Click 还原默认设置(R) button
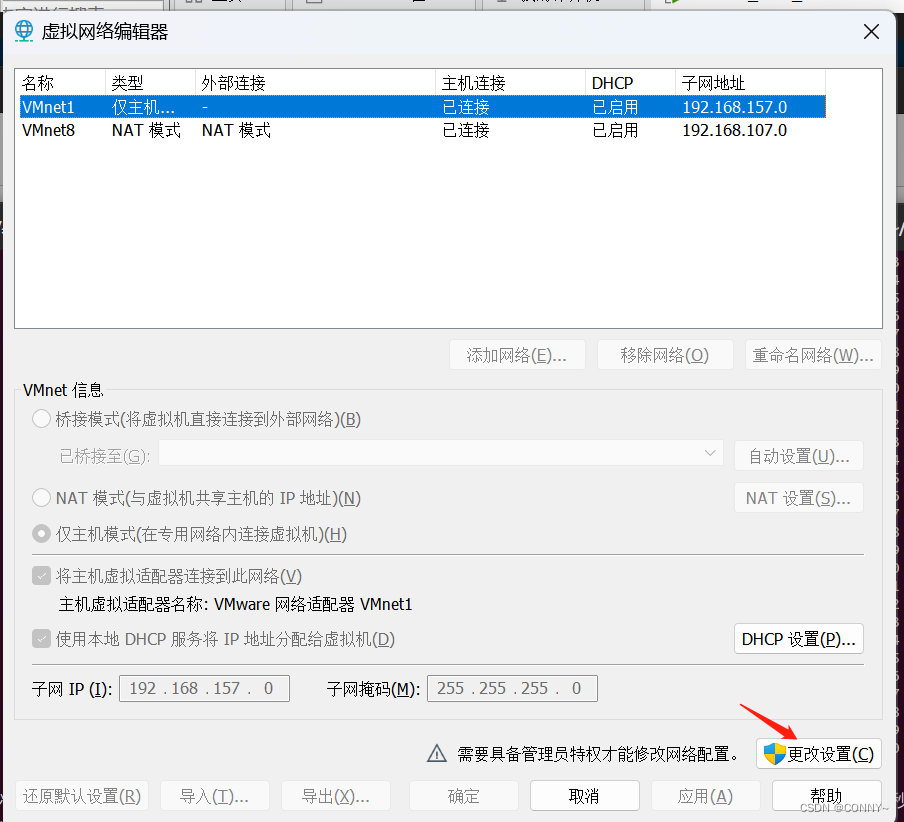Image resolution: width=904 pixels, height=822 pixels. (82, 796)
